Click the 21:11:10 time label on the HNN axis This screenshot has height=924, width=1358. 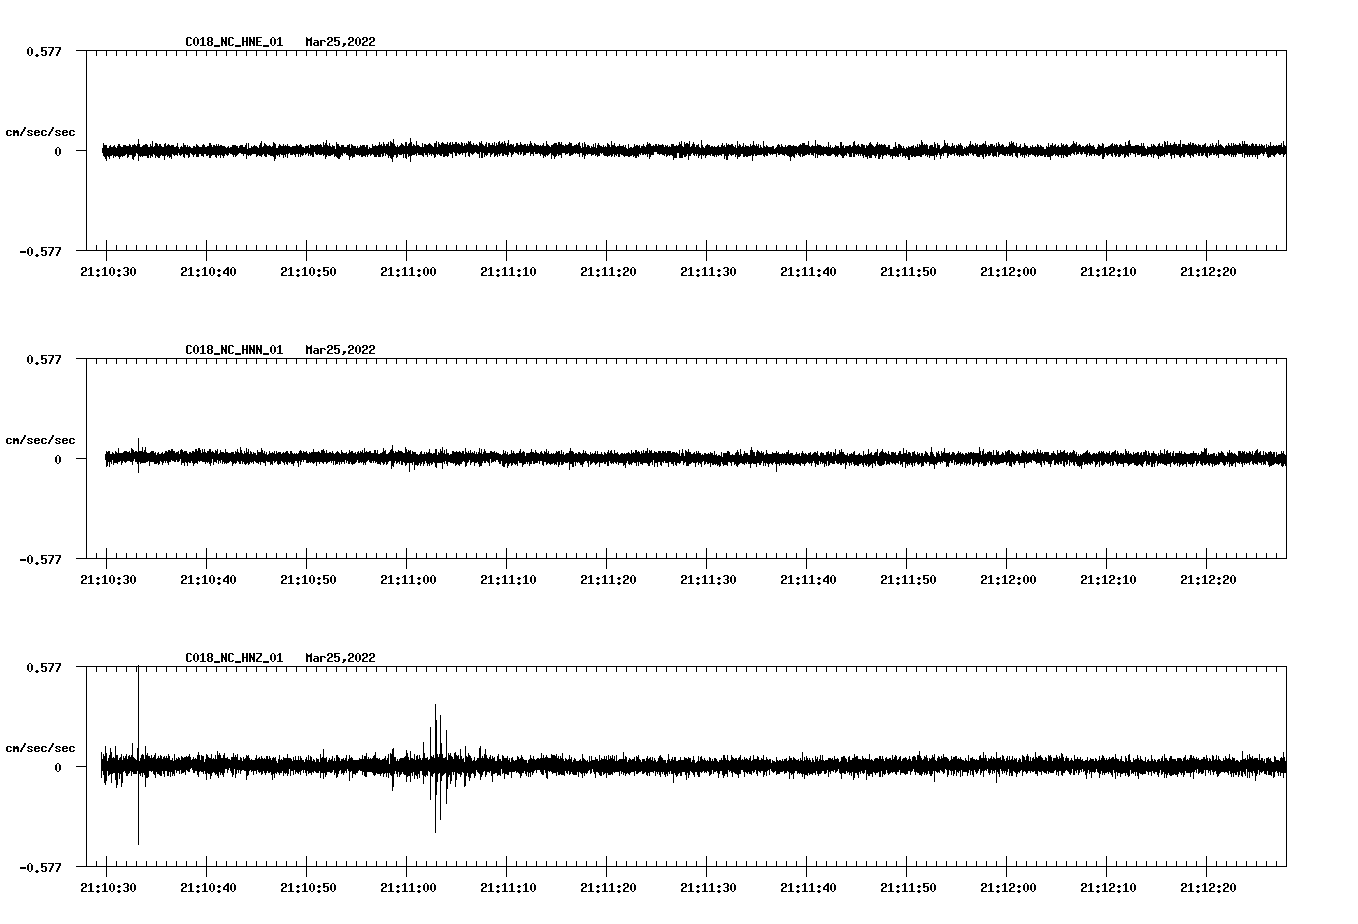(508, 580)
